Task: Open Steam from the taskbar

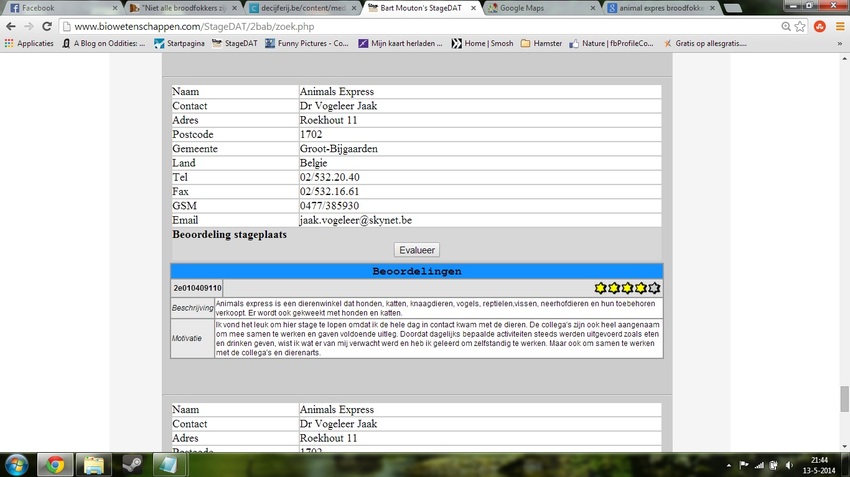Action: point(131,464)
